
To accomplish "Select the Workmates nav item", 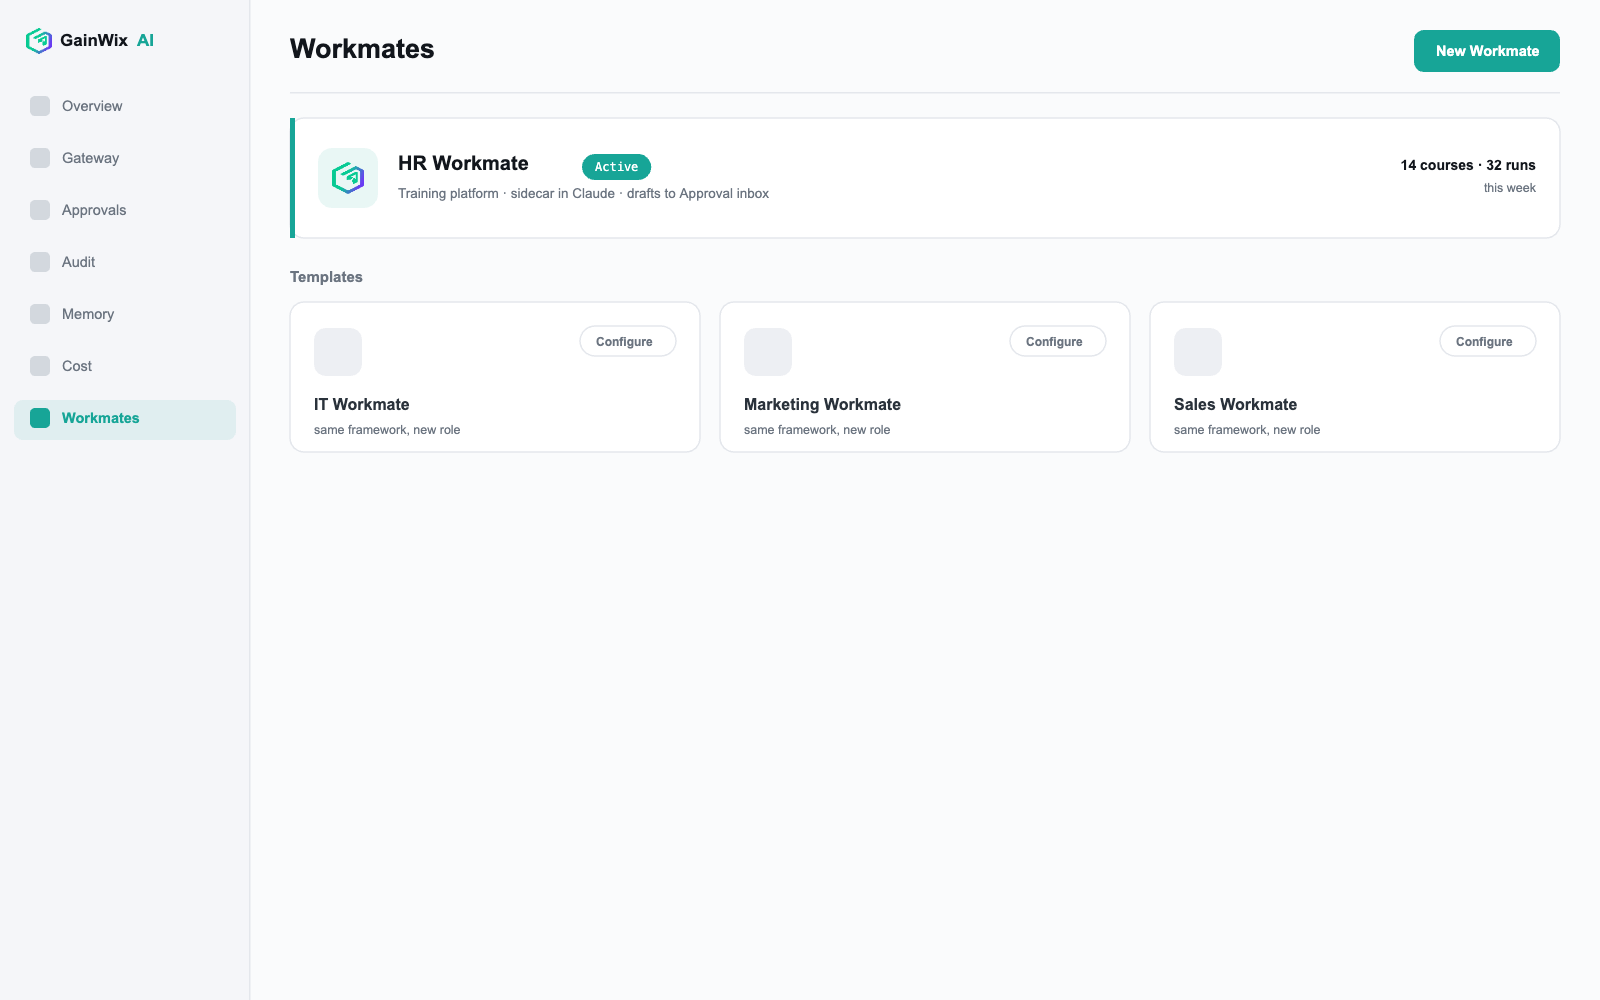I will tap(125, 420).
